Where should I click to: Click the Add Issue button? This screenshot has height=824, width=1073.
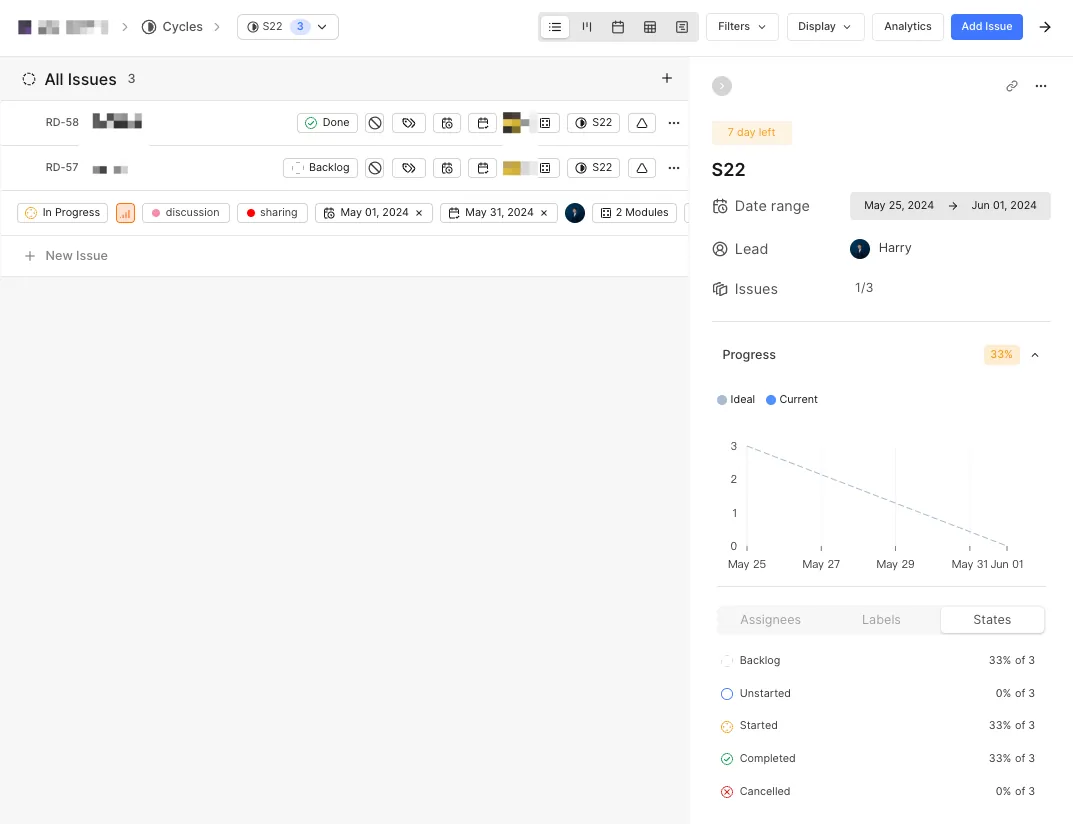tap(986, 27)
